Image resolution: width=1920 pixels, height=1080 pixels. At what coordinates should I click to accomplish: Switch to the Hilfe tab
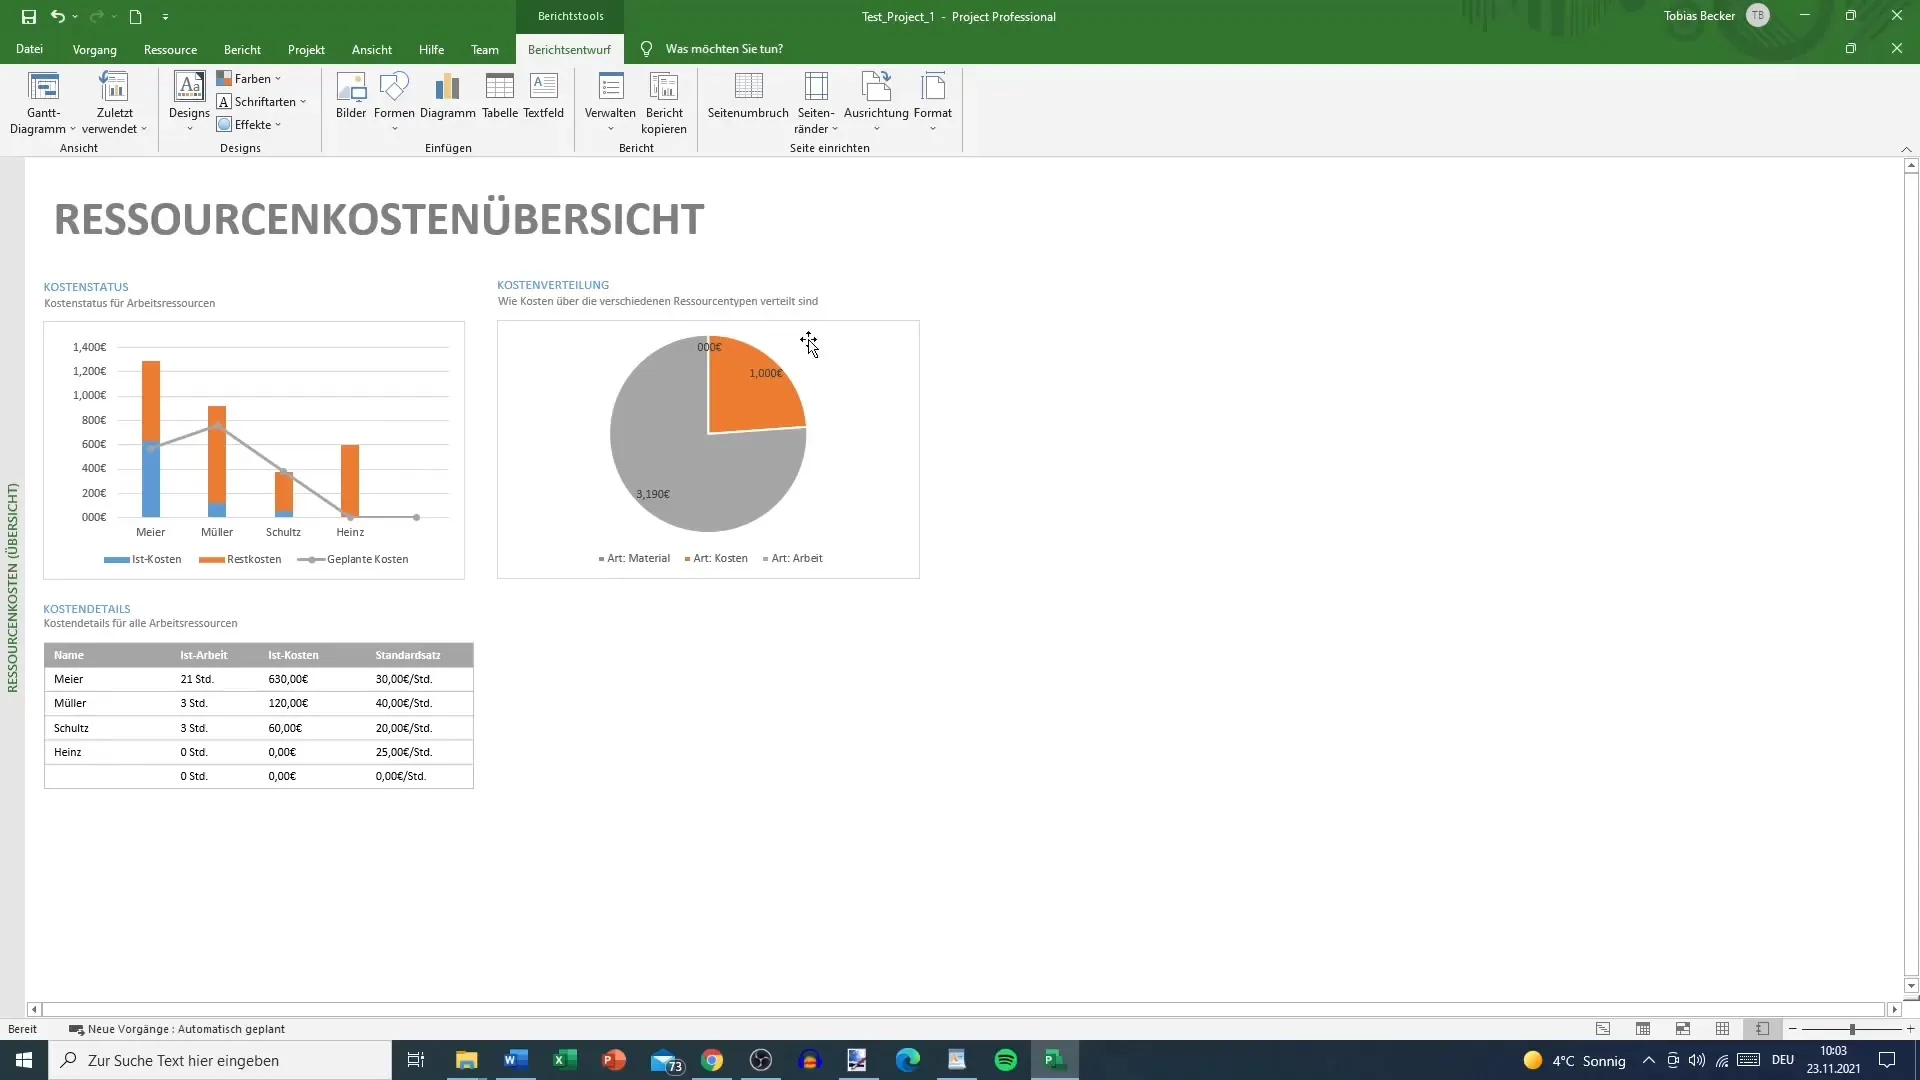pos(432,49)
